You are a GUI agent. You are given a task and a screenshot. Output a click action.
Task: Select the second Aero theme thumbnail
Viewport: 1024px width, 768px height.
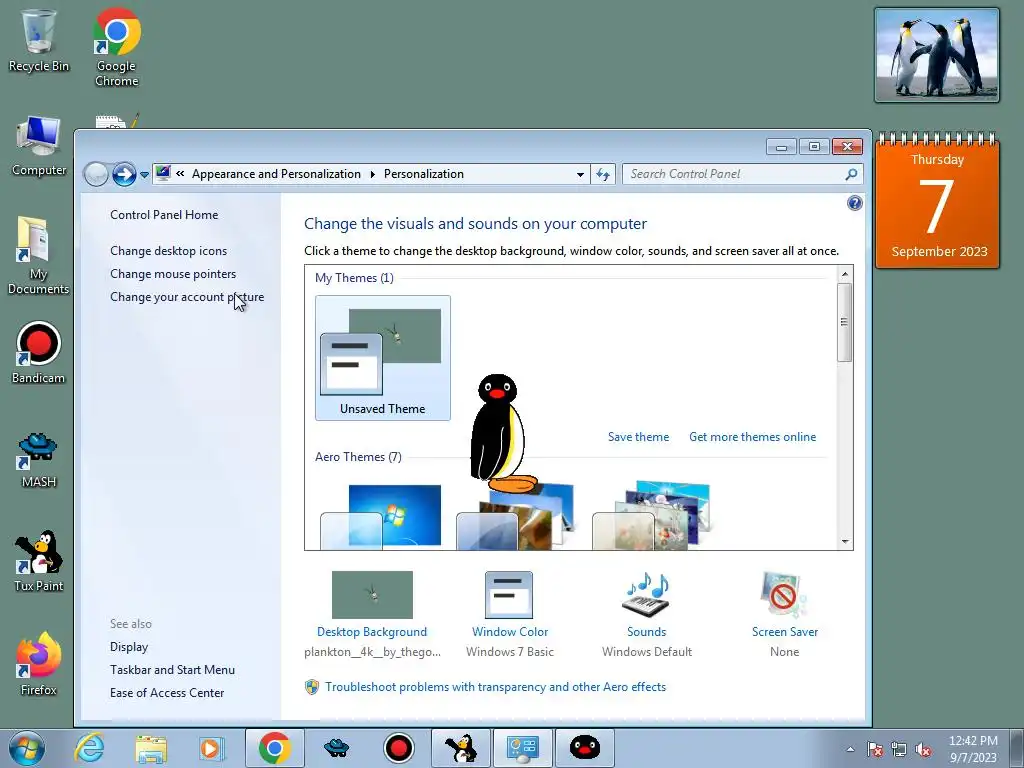coord(517,517)
